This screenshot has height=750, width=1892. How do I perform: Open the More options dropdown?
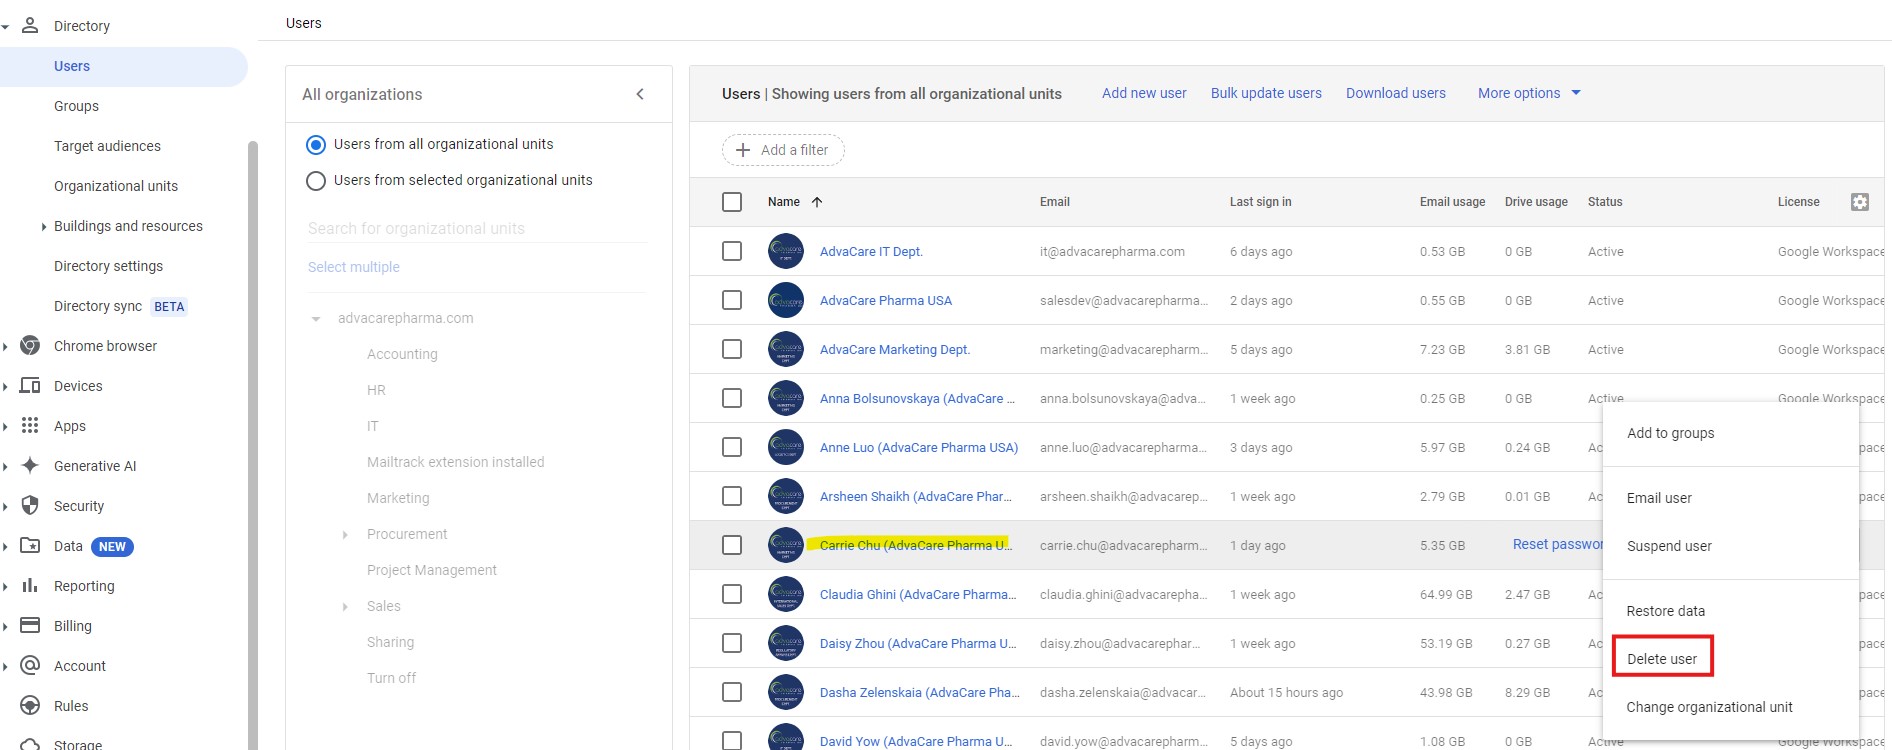(x=1529, y=93)
